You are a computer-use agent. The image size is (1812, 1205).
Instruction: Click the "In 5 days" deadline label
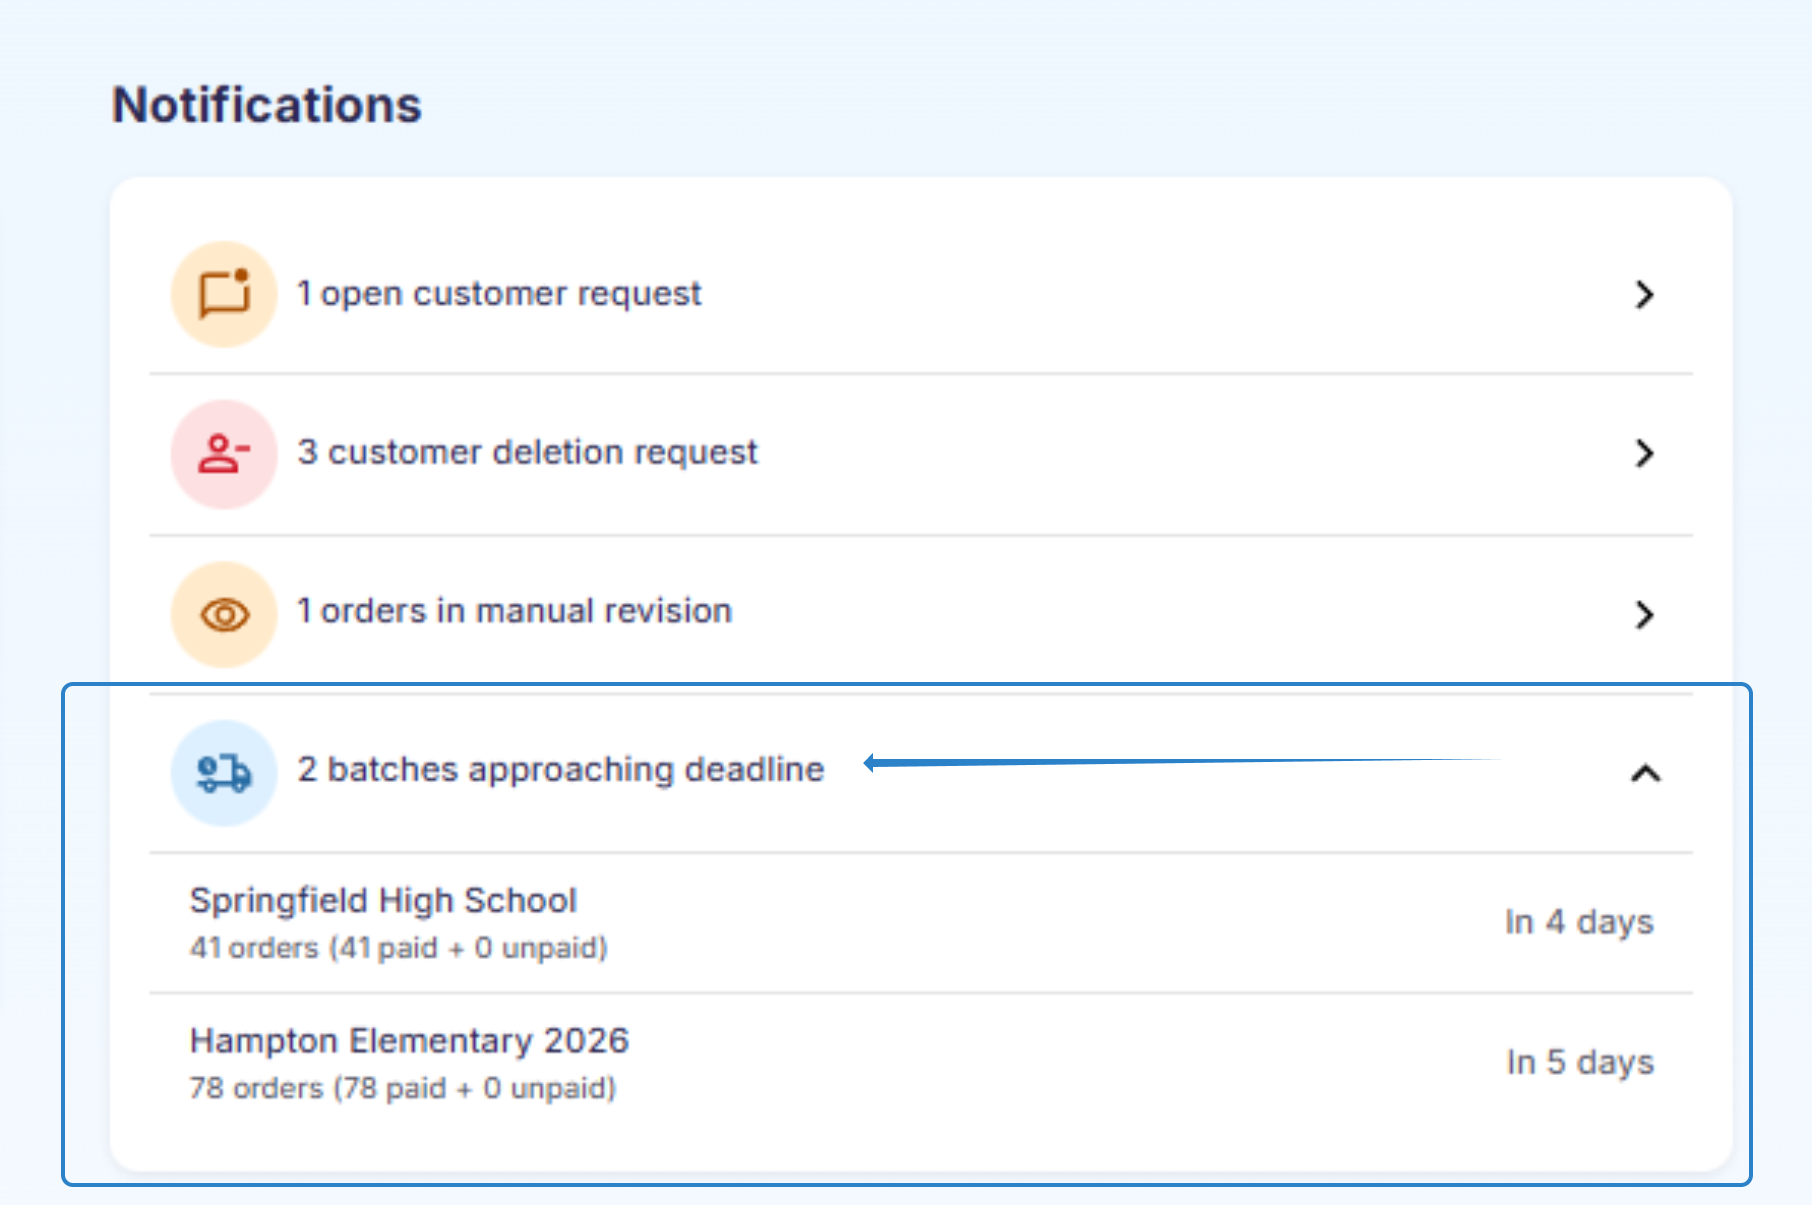[1580, 1062]
